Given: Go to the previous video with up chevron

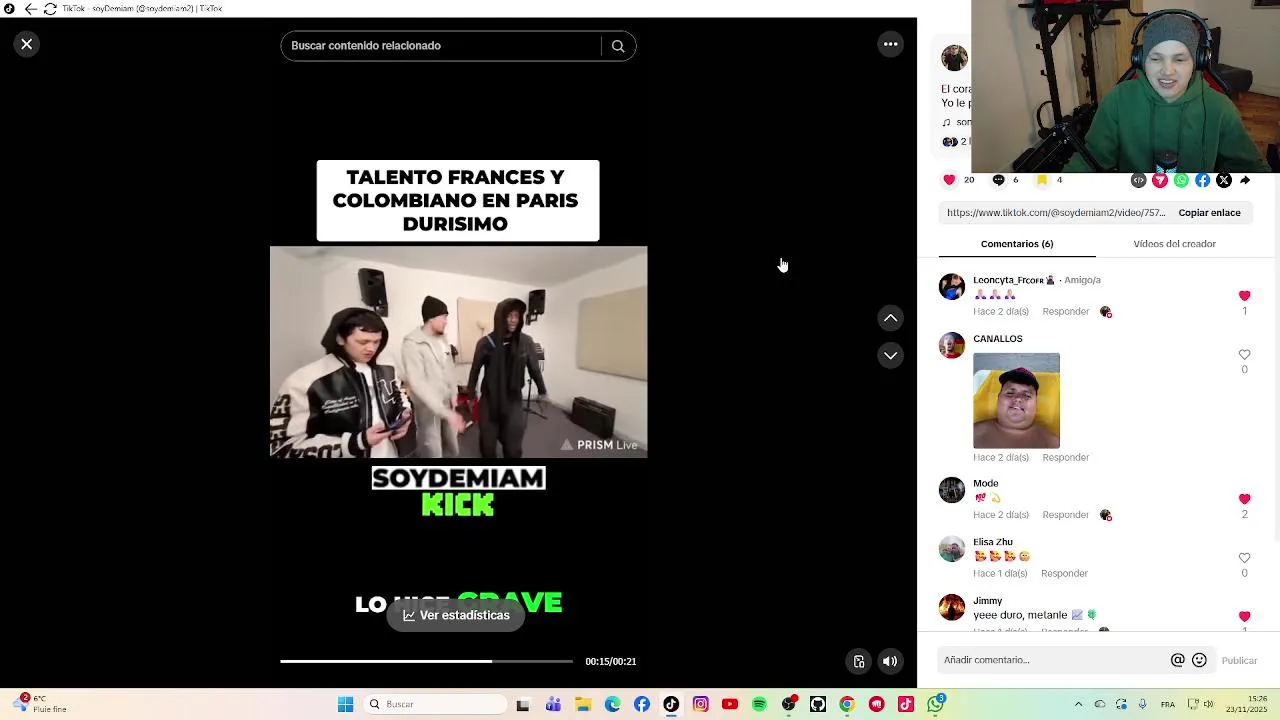Looking at the screenshot, I should pyautogui.click(x=890, y=318).
